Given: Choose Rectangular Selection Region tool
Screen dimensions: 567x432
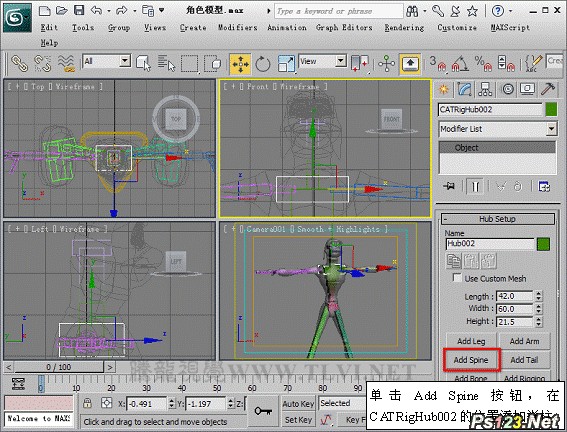Looking at the screenshot, I should [x=189, y=64].
